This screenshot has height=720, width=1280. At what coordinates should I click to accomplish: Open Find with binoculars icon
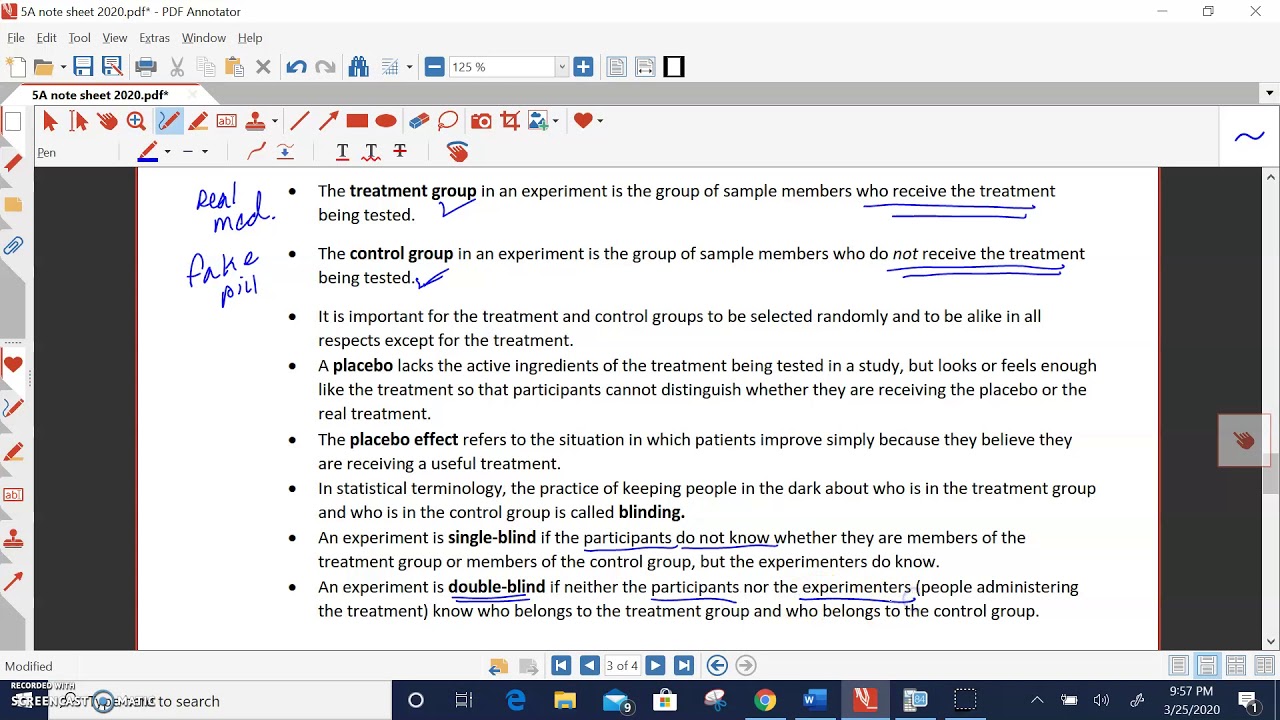coord(359,67)
